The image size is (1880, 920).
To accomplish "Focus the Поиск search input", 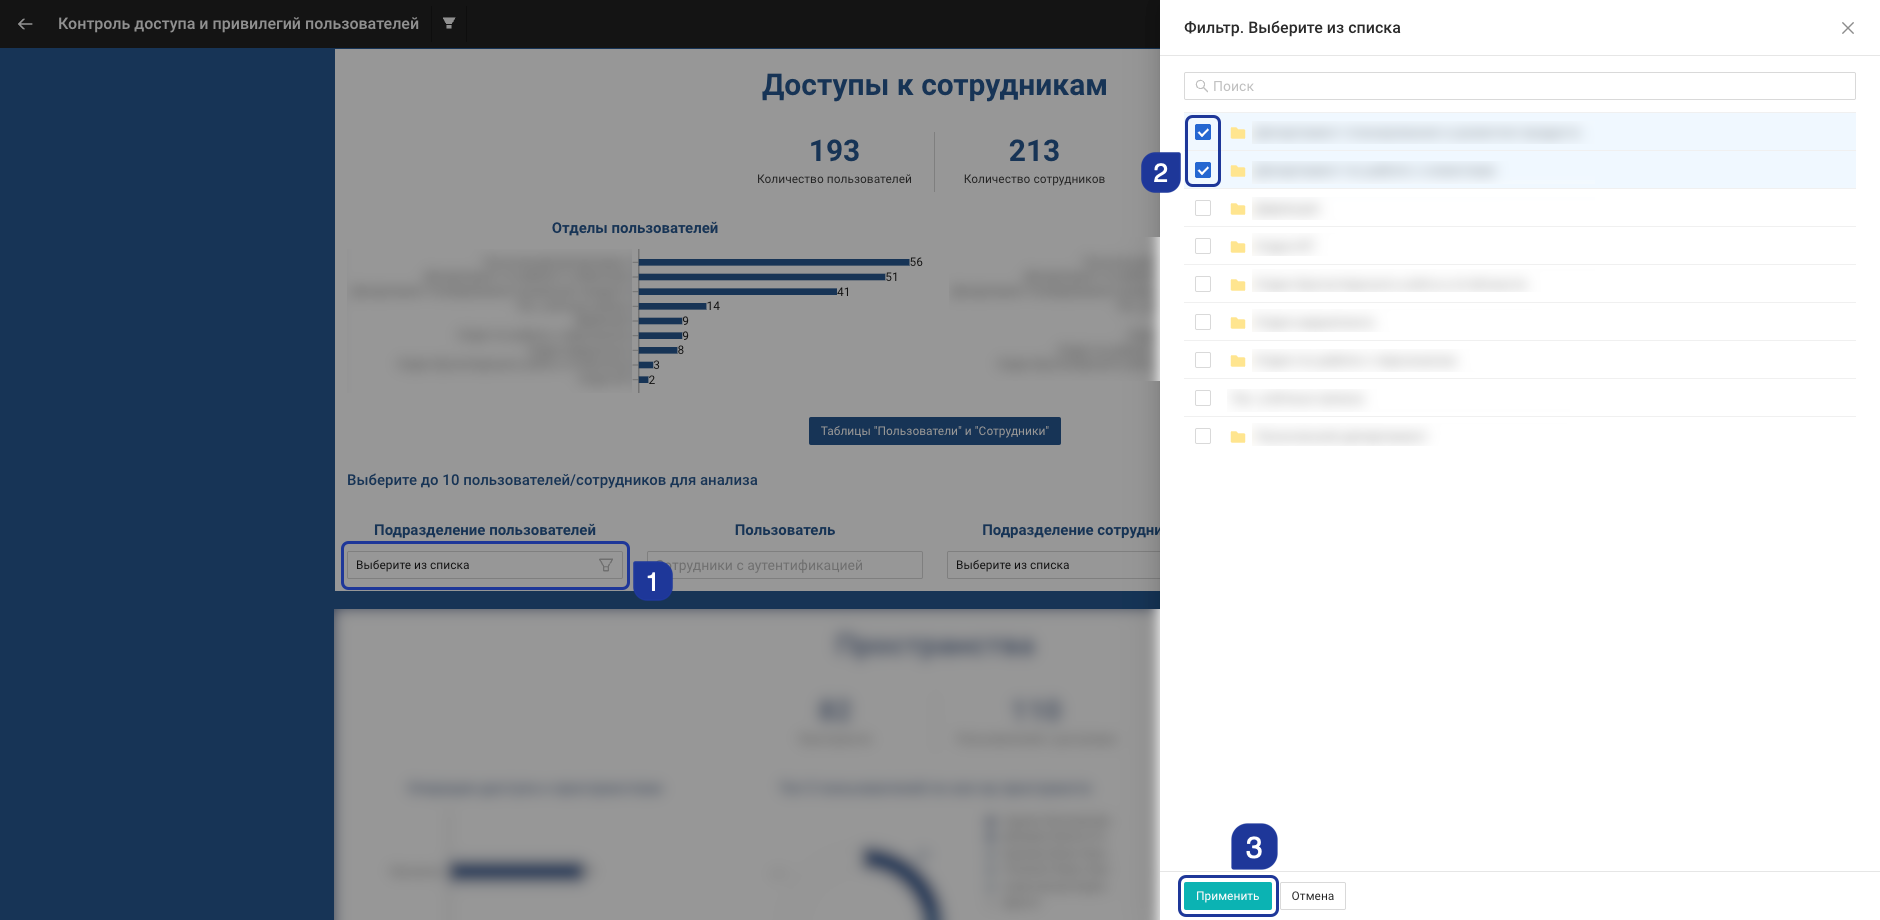I will tap(1530, 86).
